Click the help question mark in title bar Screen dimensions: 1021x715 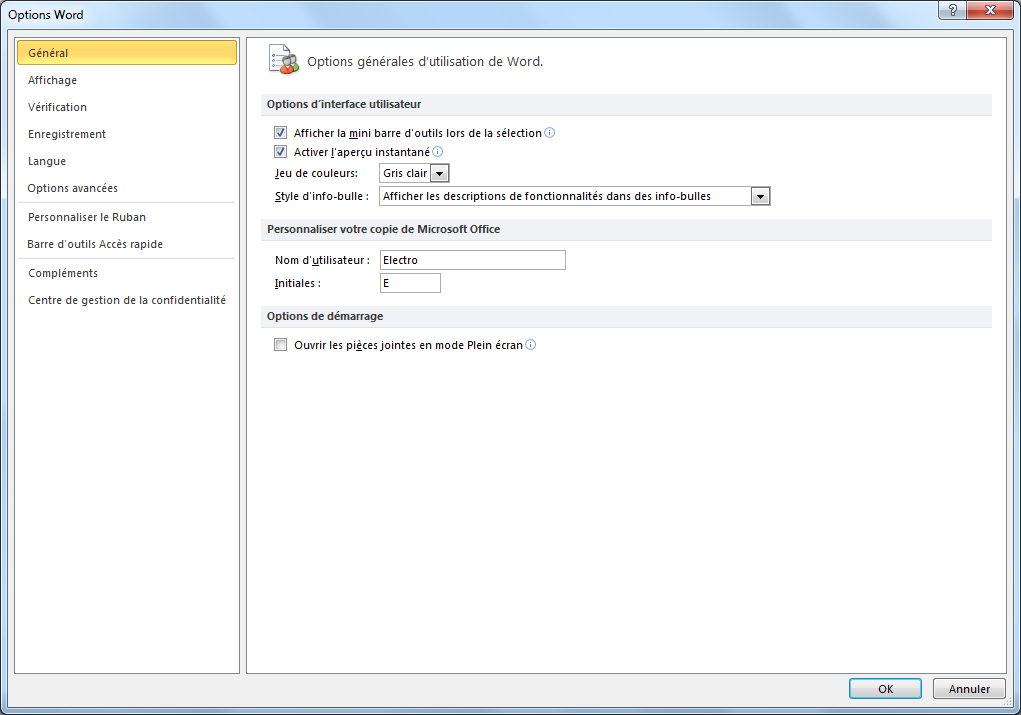(x=955, y=10)
